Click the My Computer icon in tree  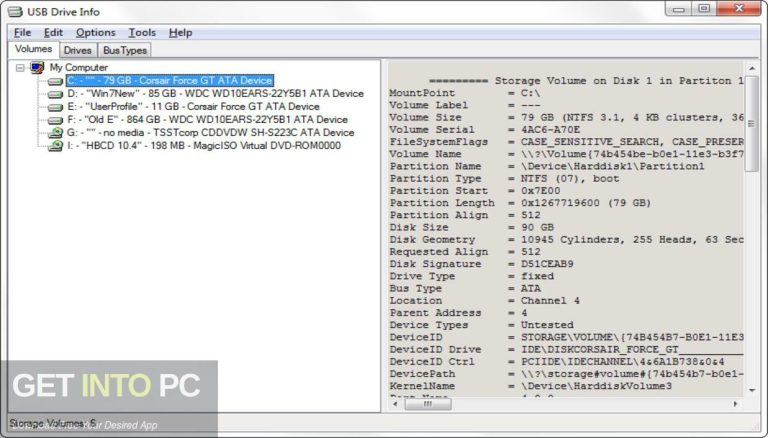click(37, 67)
